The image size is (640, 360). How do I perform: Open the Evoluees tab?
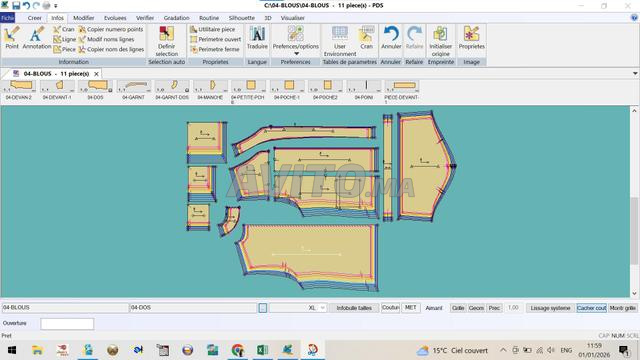[x=115, y=18]
